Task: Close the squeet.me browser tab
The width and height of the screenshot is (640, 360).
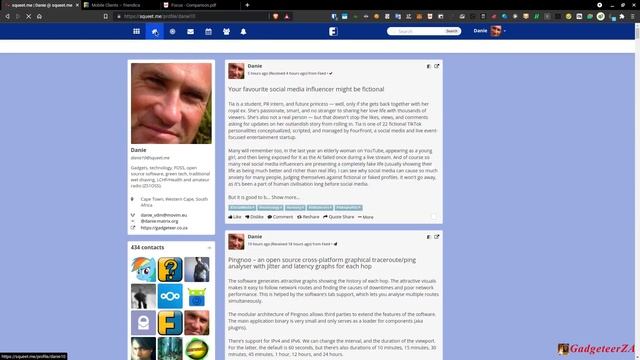Action: click(x=77, y=5)
